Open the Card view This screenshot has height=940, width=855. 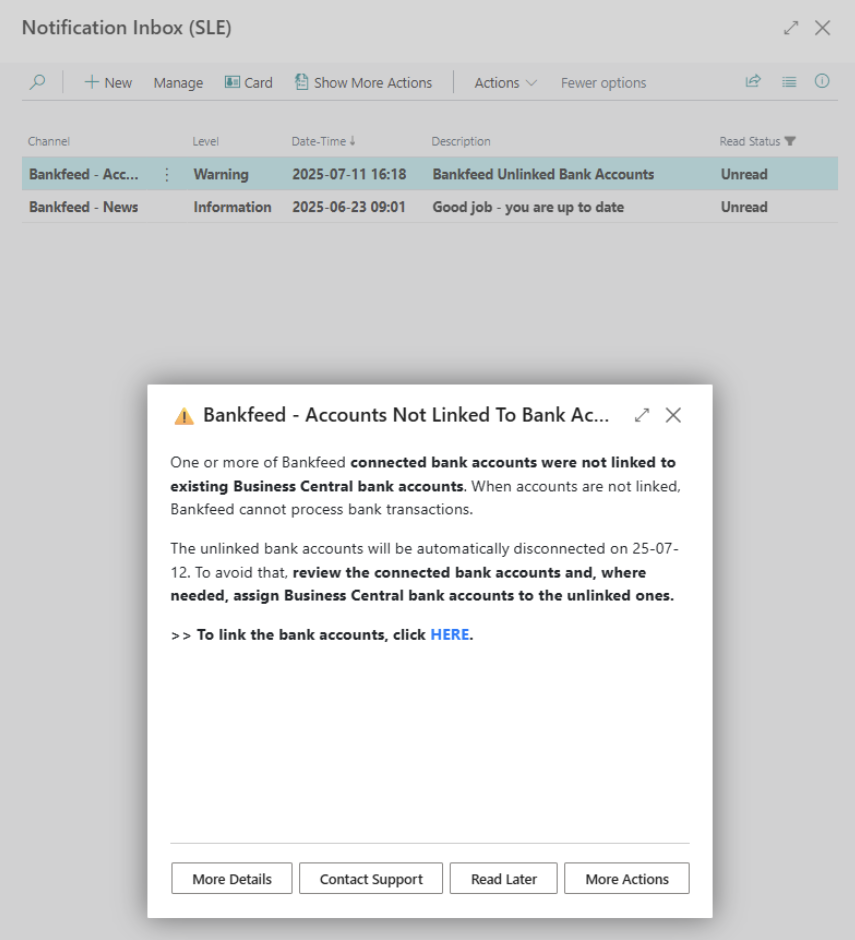[x=249, y=83]
